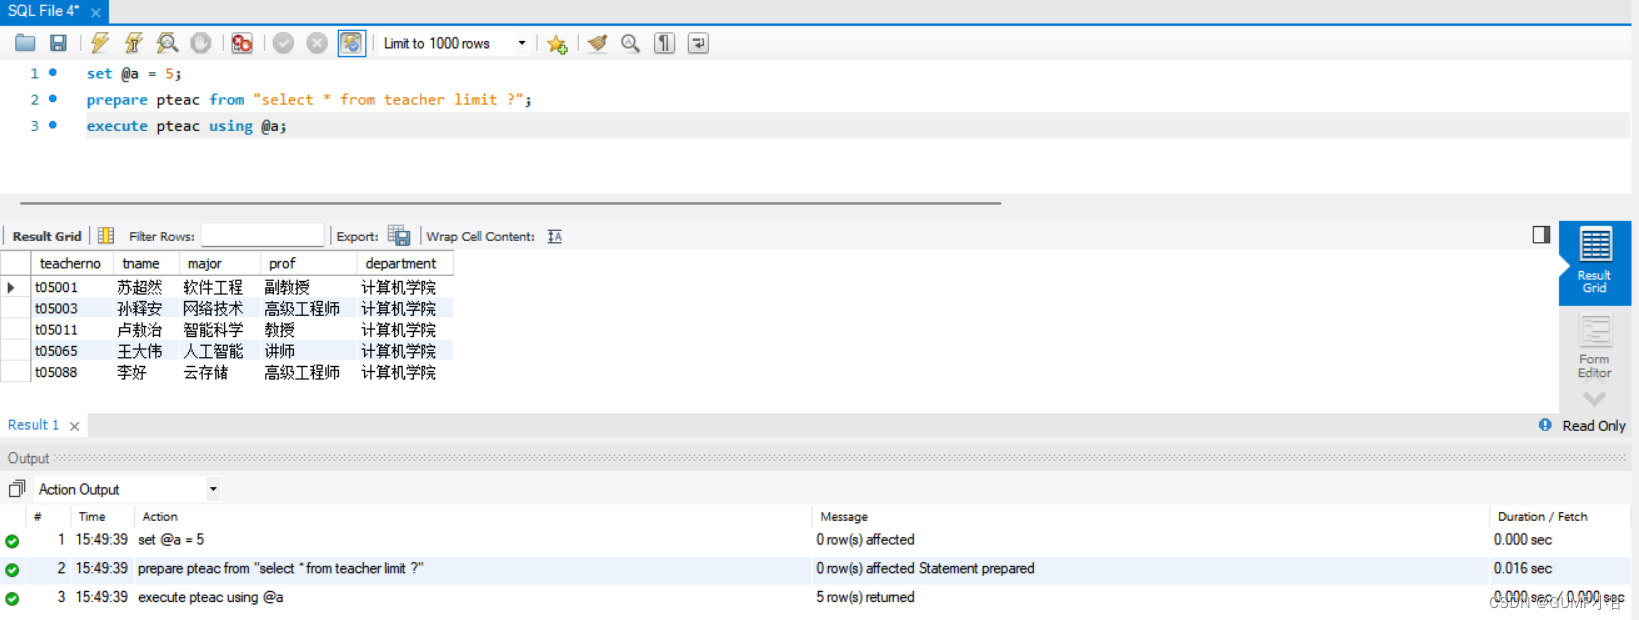Close the Result 1 tab
Viewport: 1639px width, 620px height.
74,426
